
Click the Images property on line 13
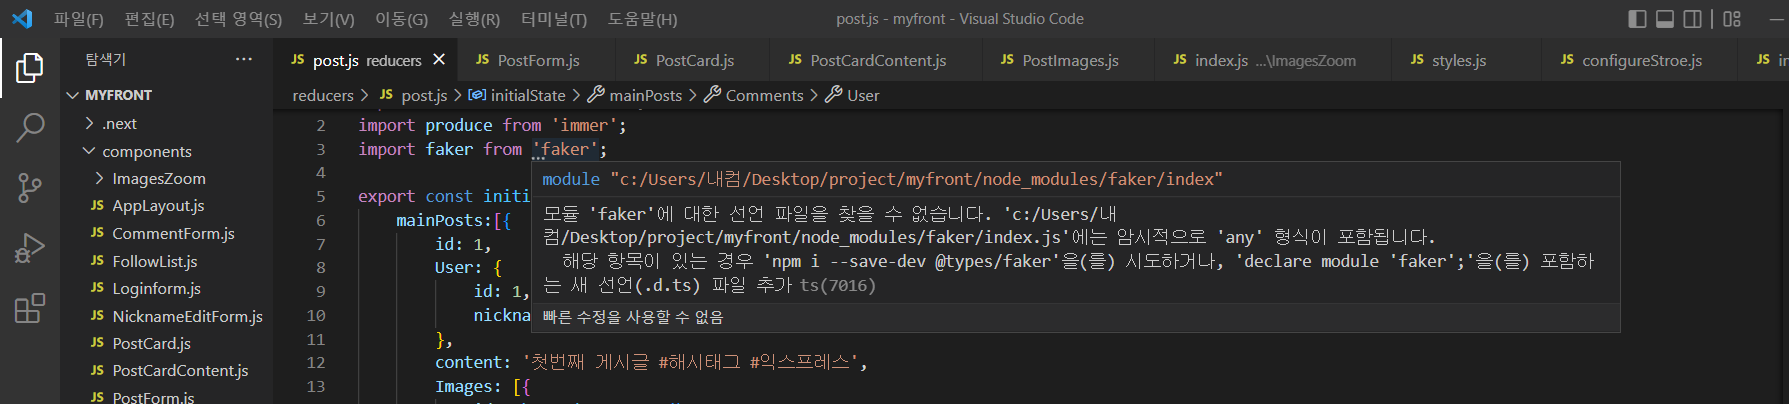pyautogui.click(x=463, y=386)
